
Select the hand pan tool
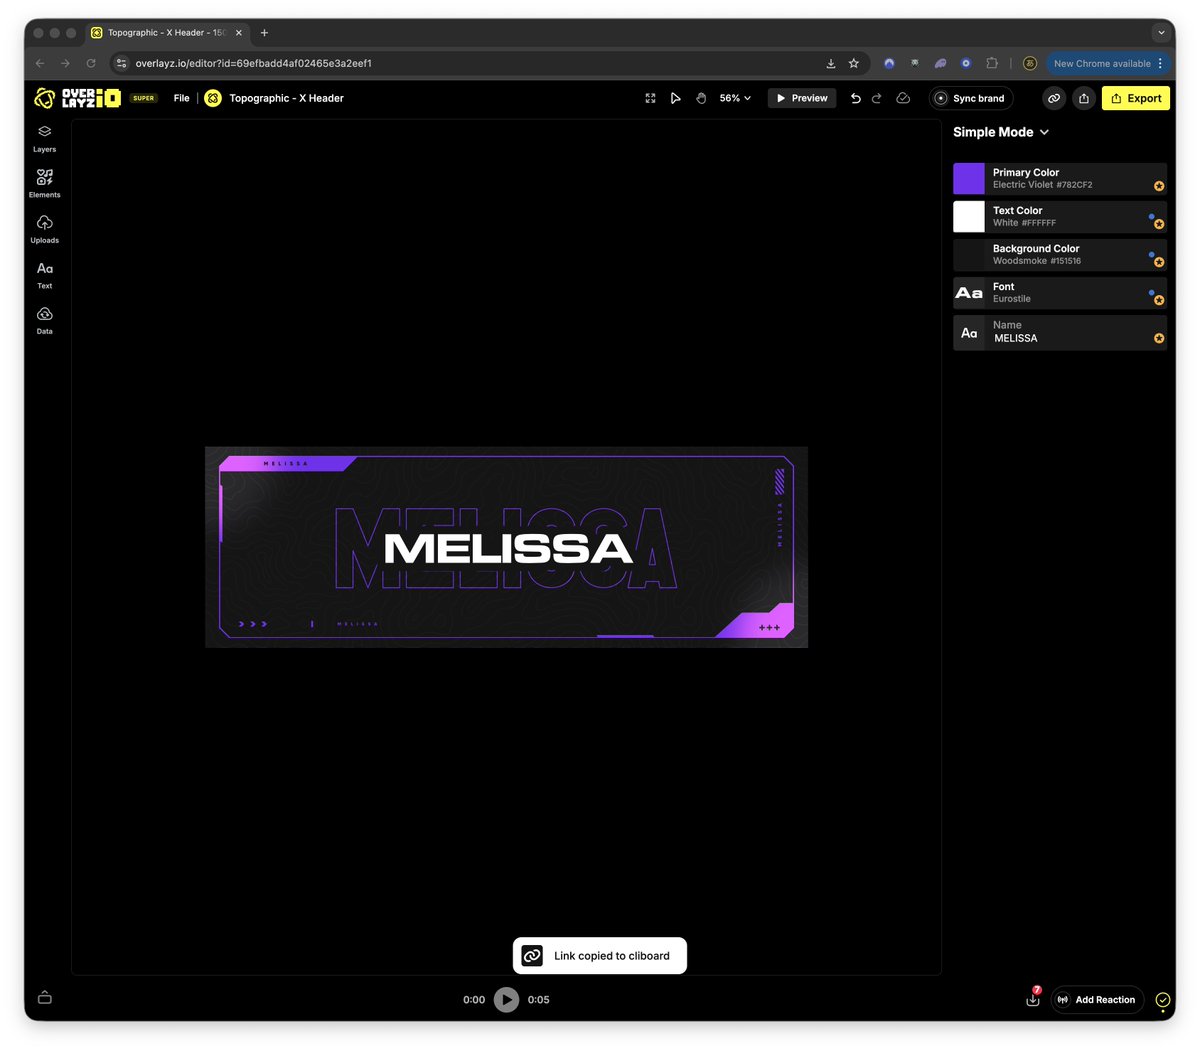[701, 98]
